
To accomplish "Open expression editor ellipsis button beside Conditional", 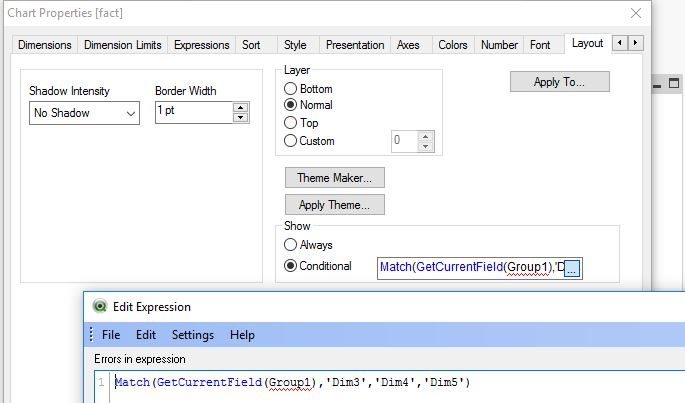I will point(572,268).
